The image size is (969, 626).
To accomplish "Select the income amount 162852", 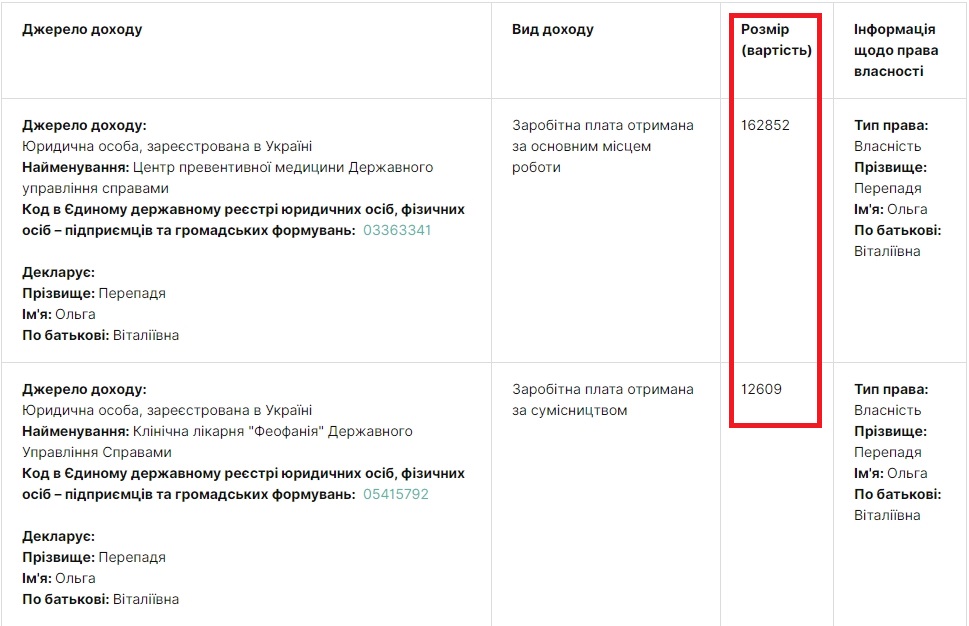I will click(766, 126).
